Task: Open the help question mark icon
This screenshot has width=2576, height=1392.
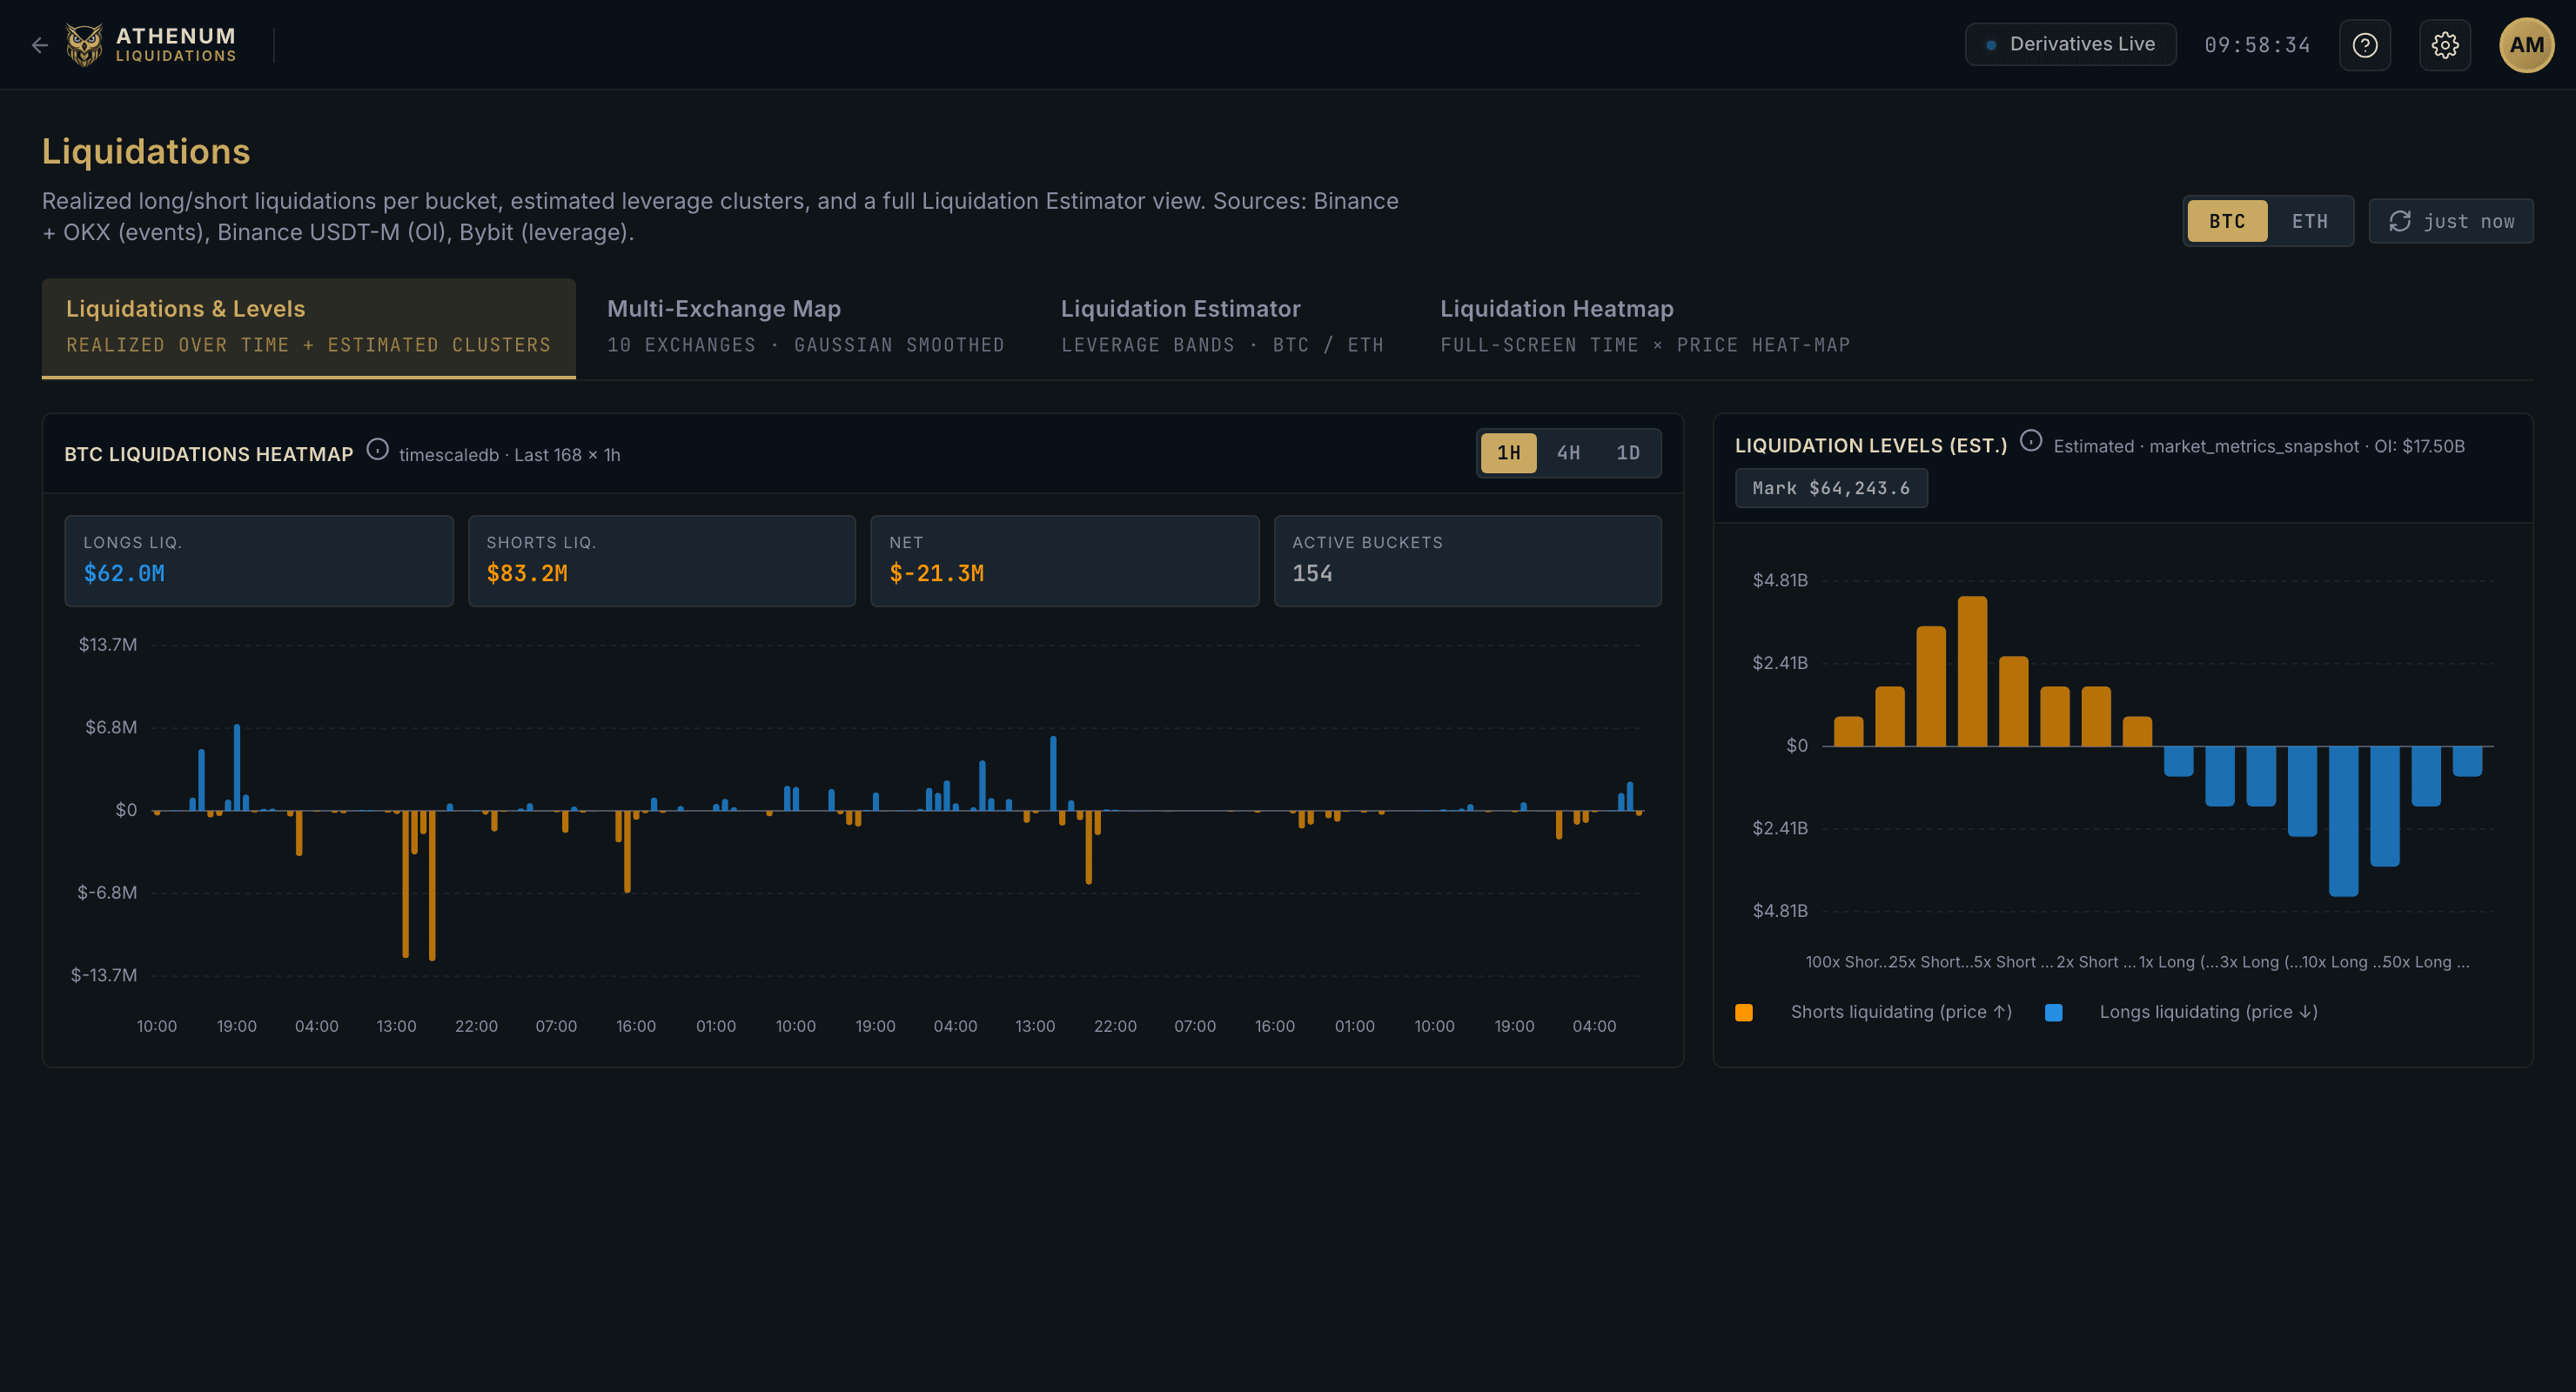Action: pyautogui.click(x=2364, y=45)
